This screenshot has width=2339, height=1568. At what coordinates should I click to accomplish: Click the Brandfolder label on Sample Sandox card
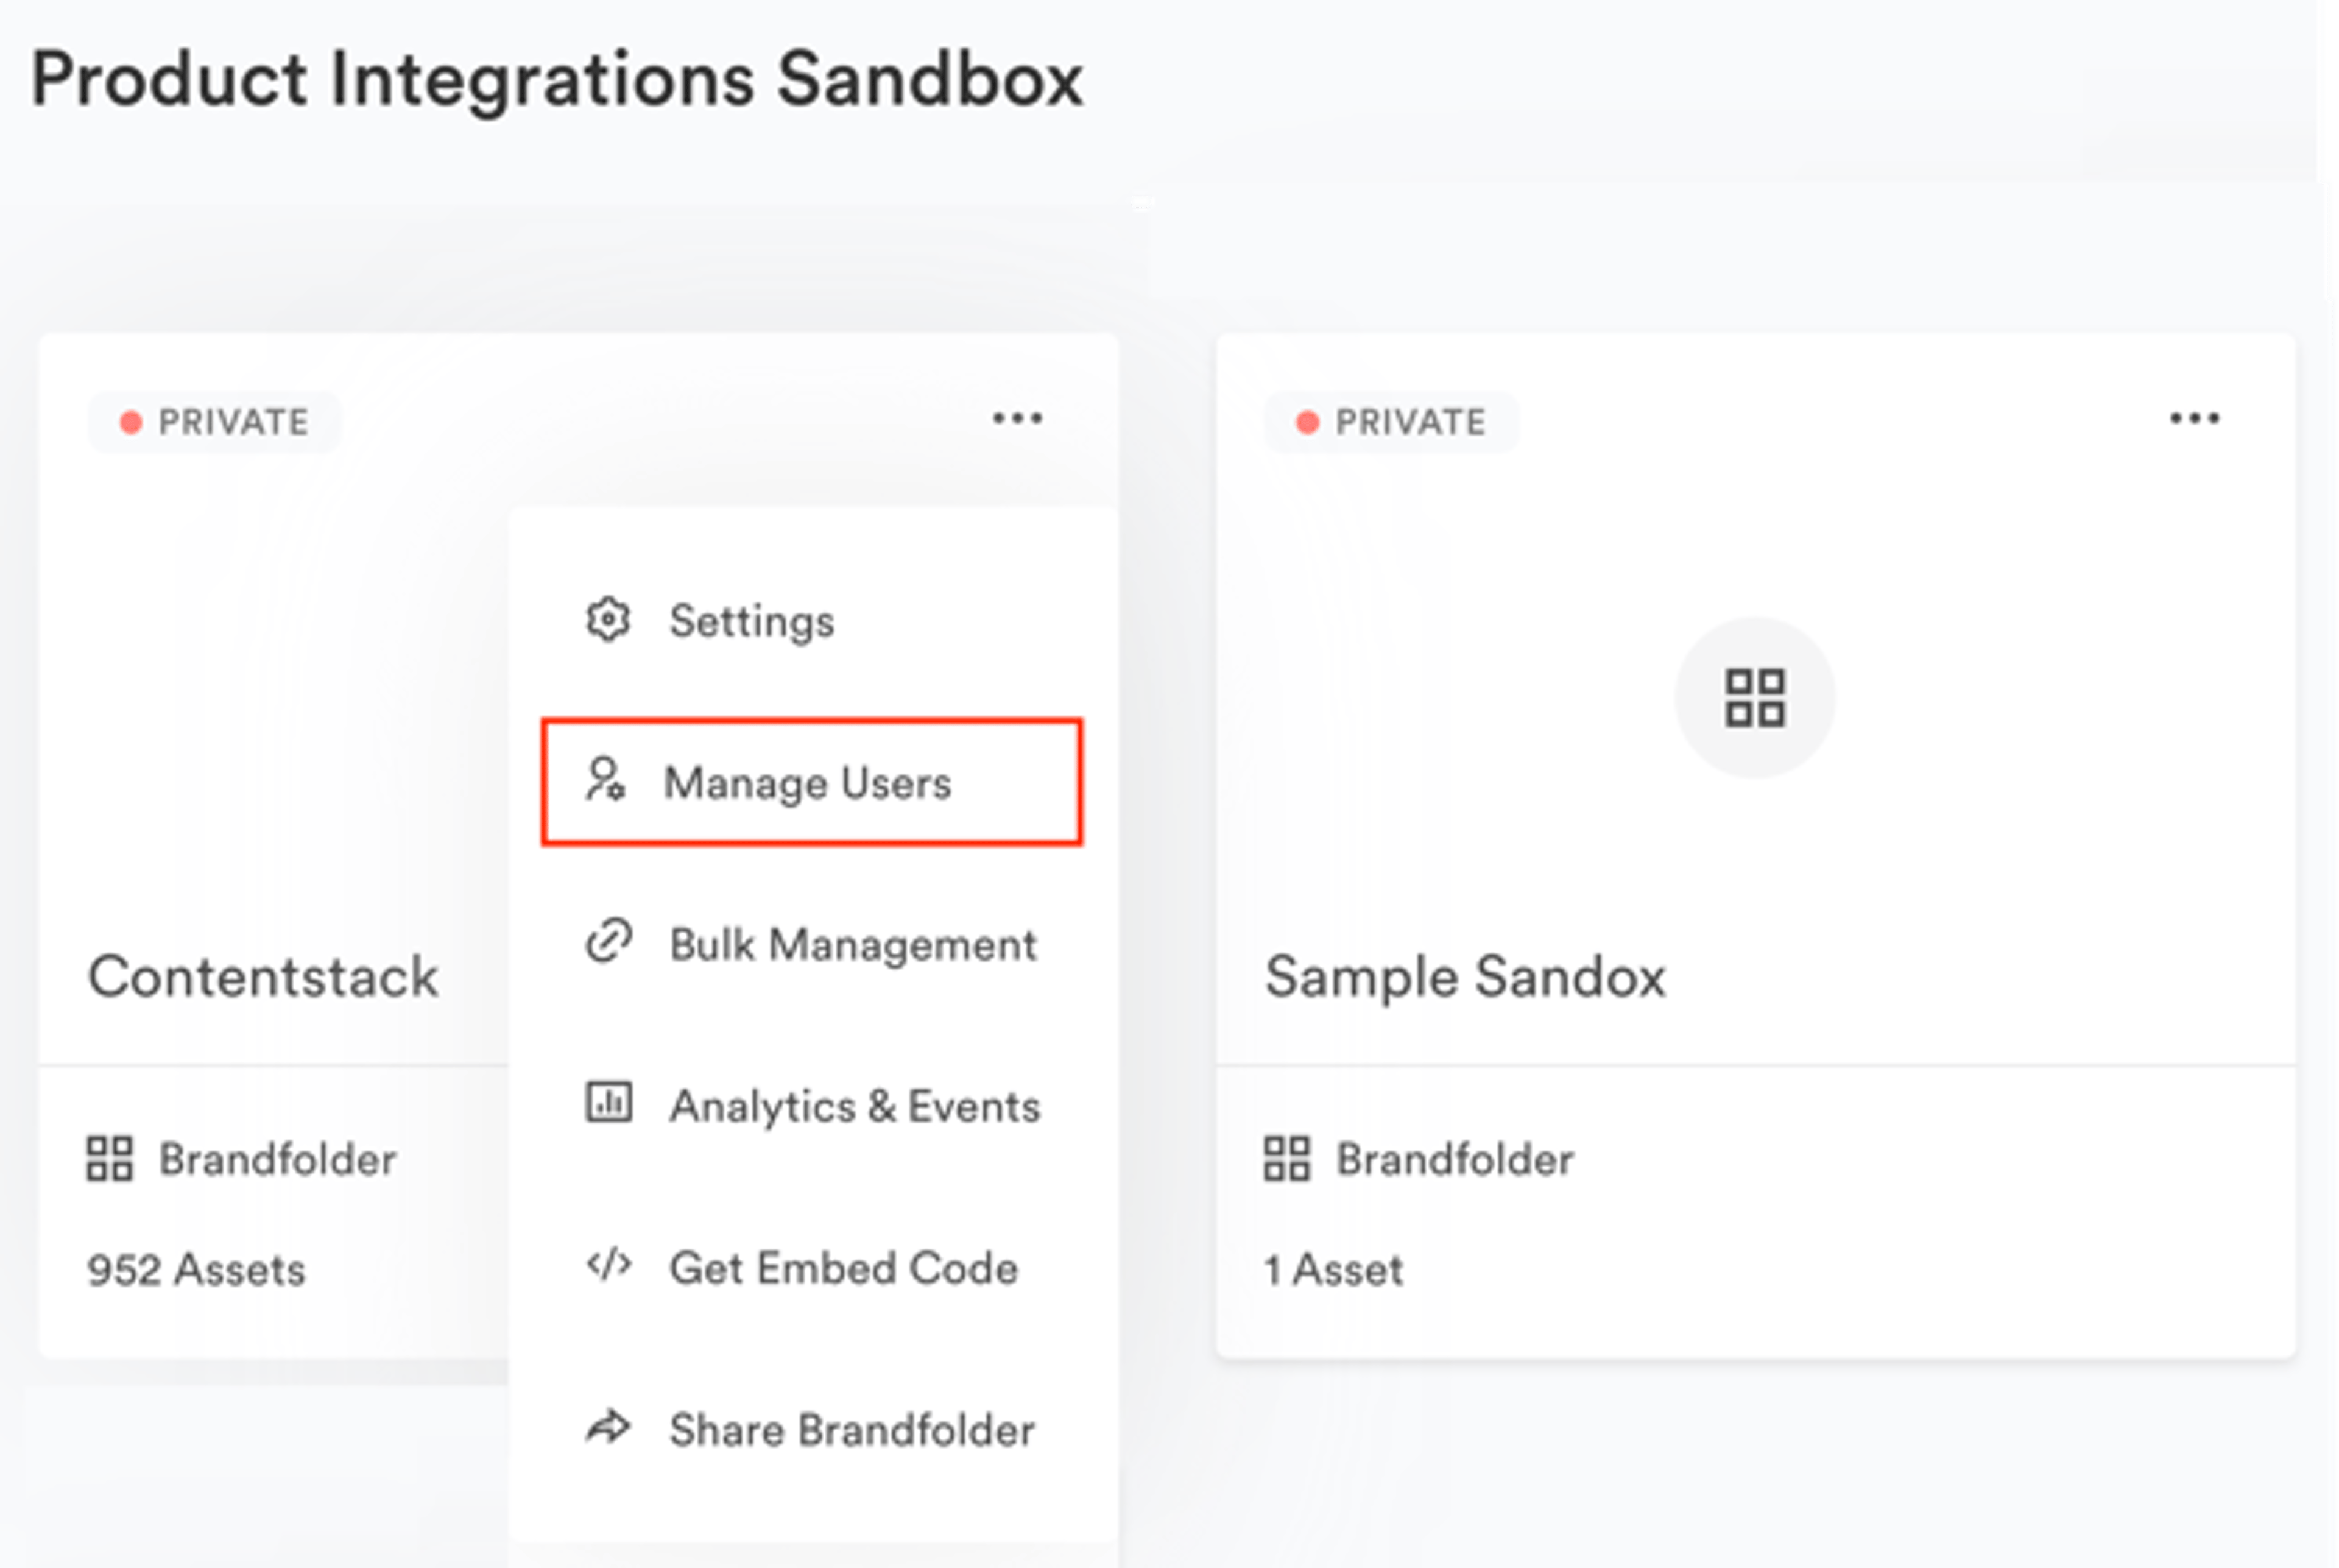coord(1455,1160)
